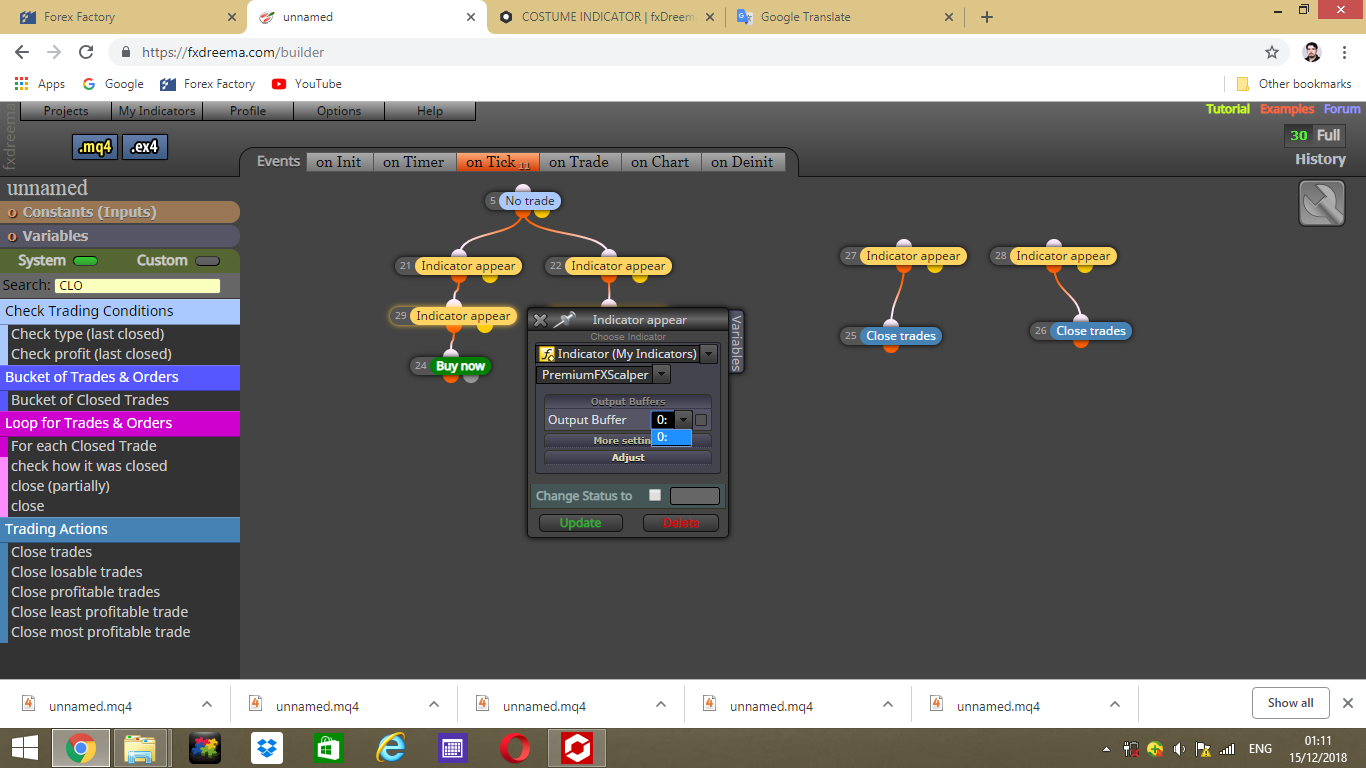Select Indicator appear block 29
This screenshot has width=1366, height=768.
463,316
